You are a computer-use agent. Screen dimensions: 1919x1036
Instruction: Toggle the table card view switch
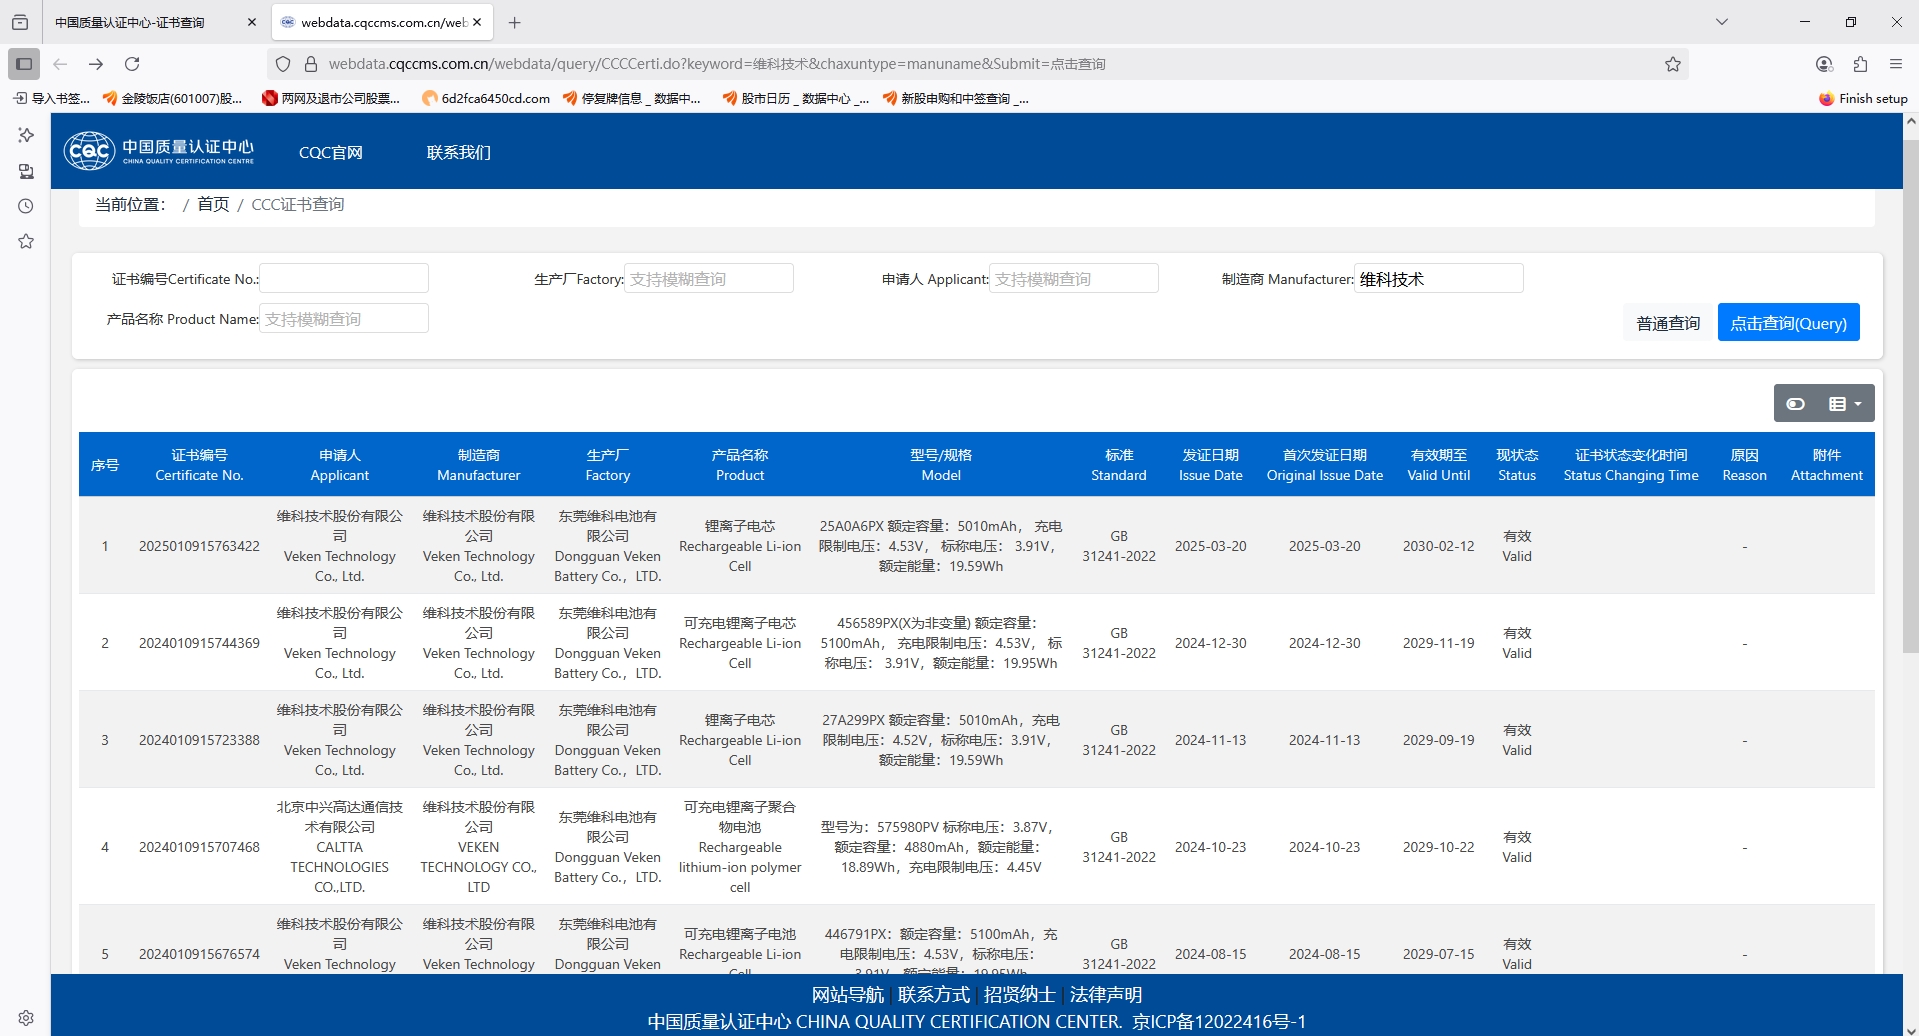1796,404
